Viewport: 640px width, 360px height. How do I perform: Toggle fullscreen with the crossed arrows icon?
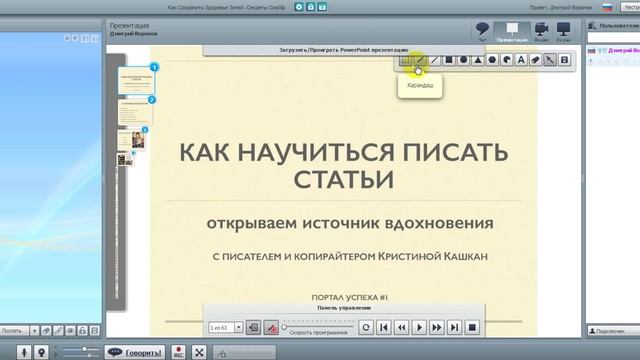coord(199,352)
